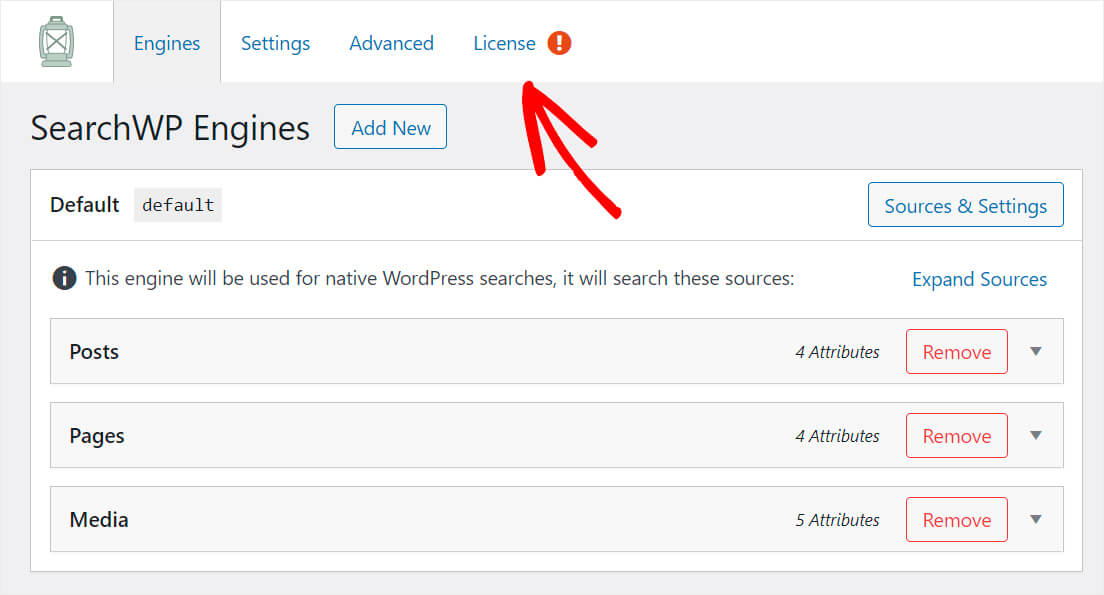Go to the Advanced tab
This screenshot has width=1104, height=595.
coord(391,43)
